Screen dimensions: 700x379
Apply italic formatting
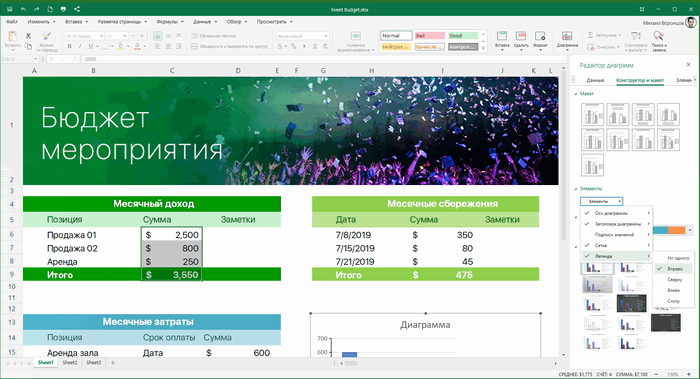point(80,46)
